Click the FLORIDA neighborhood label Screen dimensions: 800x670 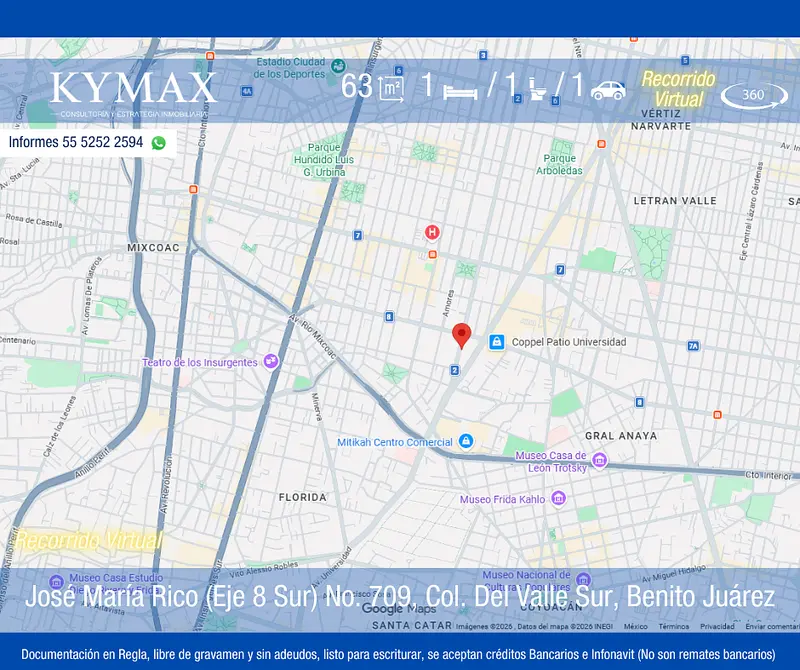pos(303,497)
